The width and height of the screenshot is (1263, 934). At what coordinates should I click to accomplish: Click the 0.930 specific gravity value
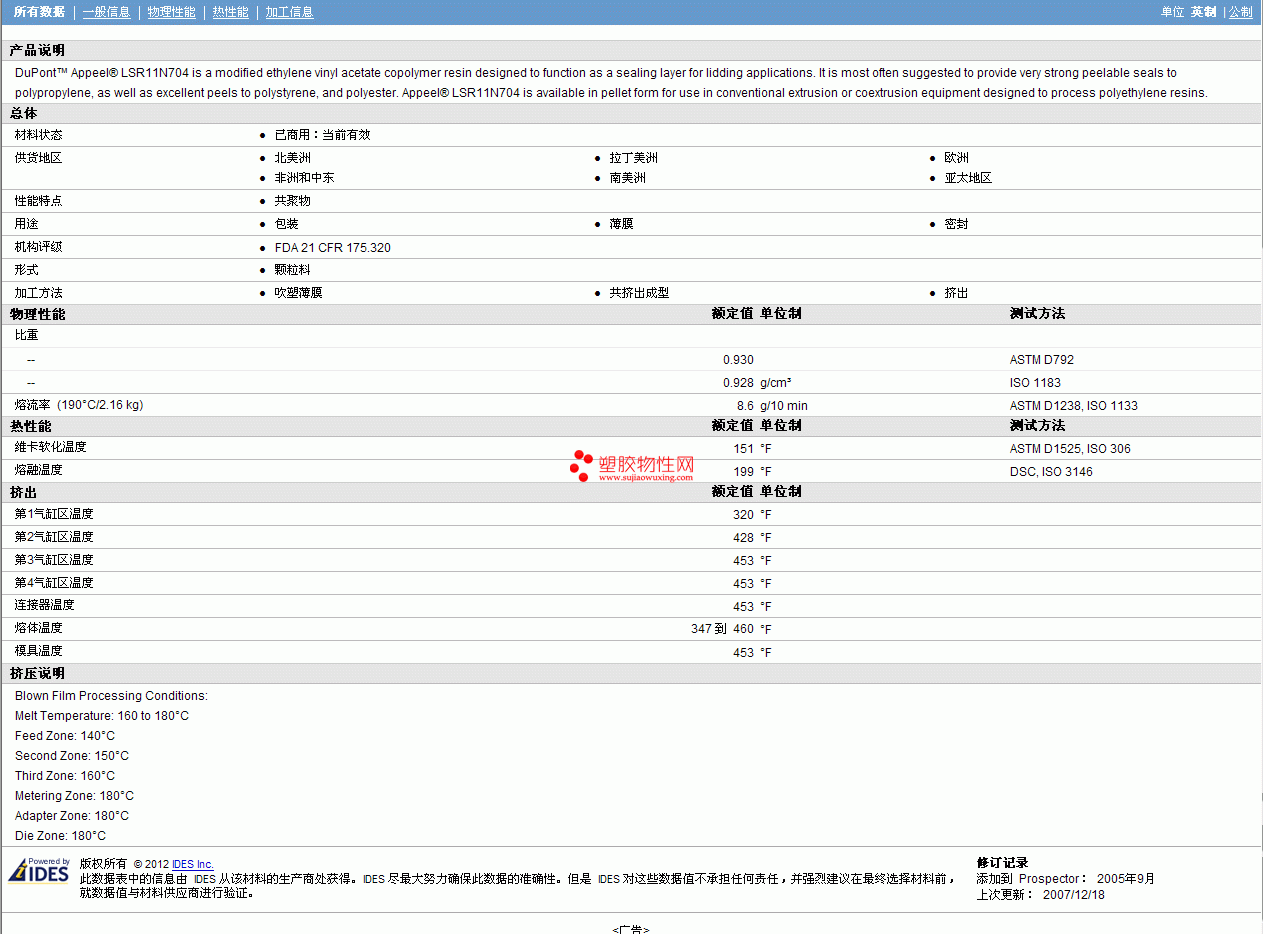click(x=738, y=360)
